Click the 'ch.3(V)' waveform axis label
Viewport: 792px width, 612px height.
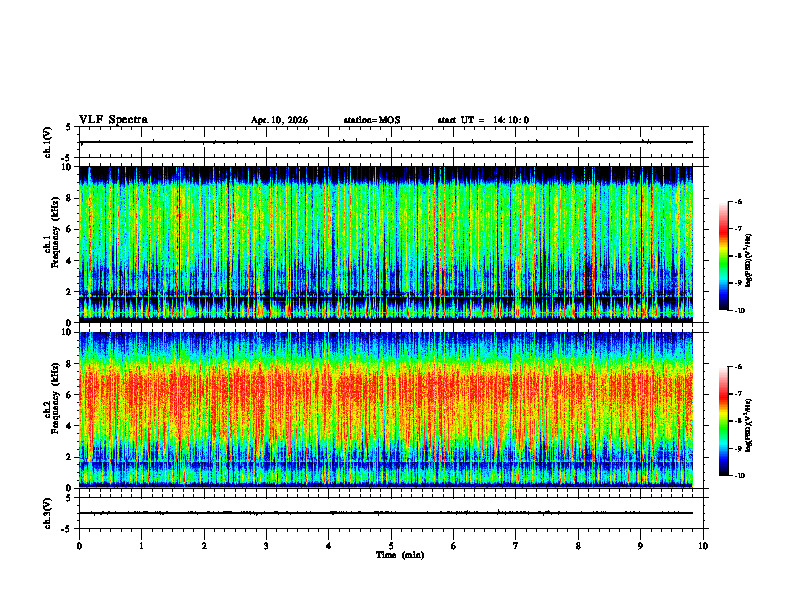(47, 514)
